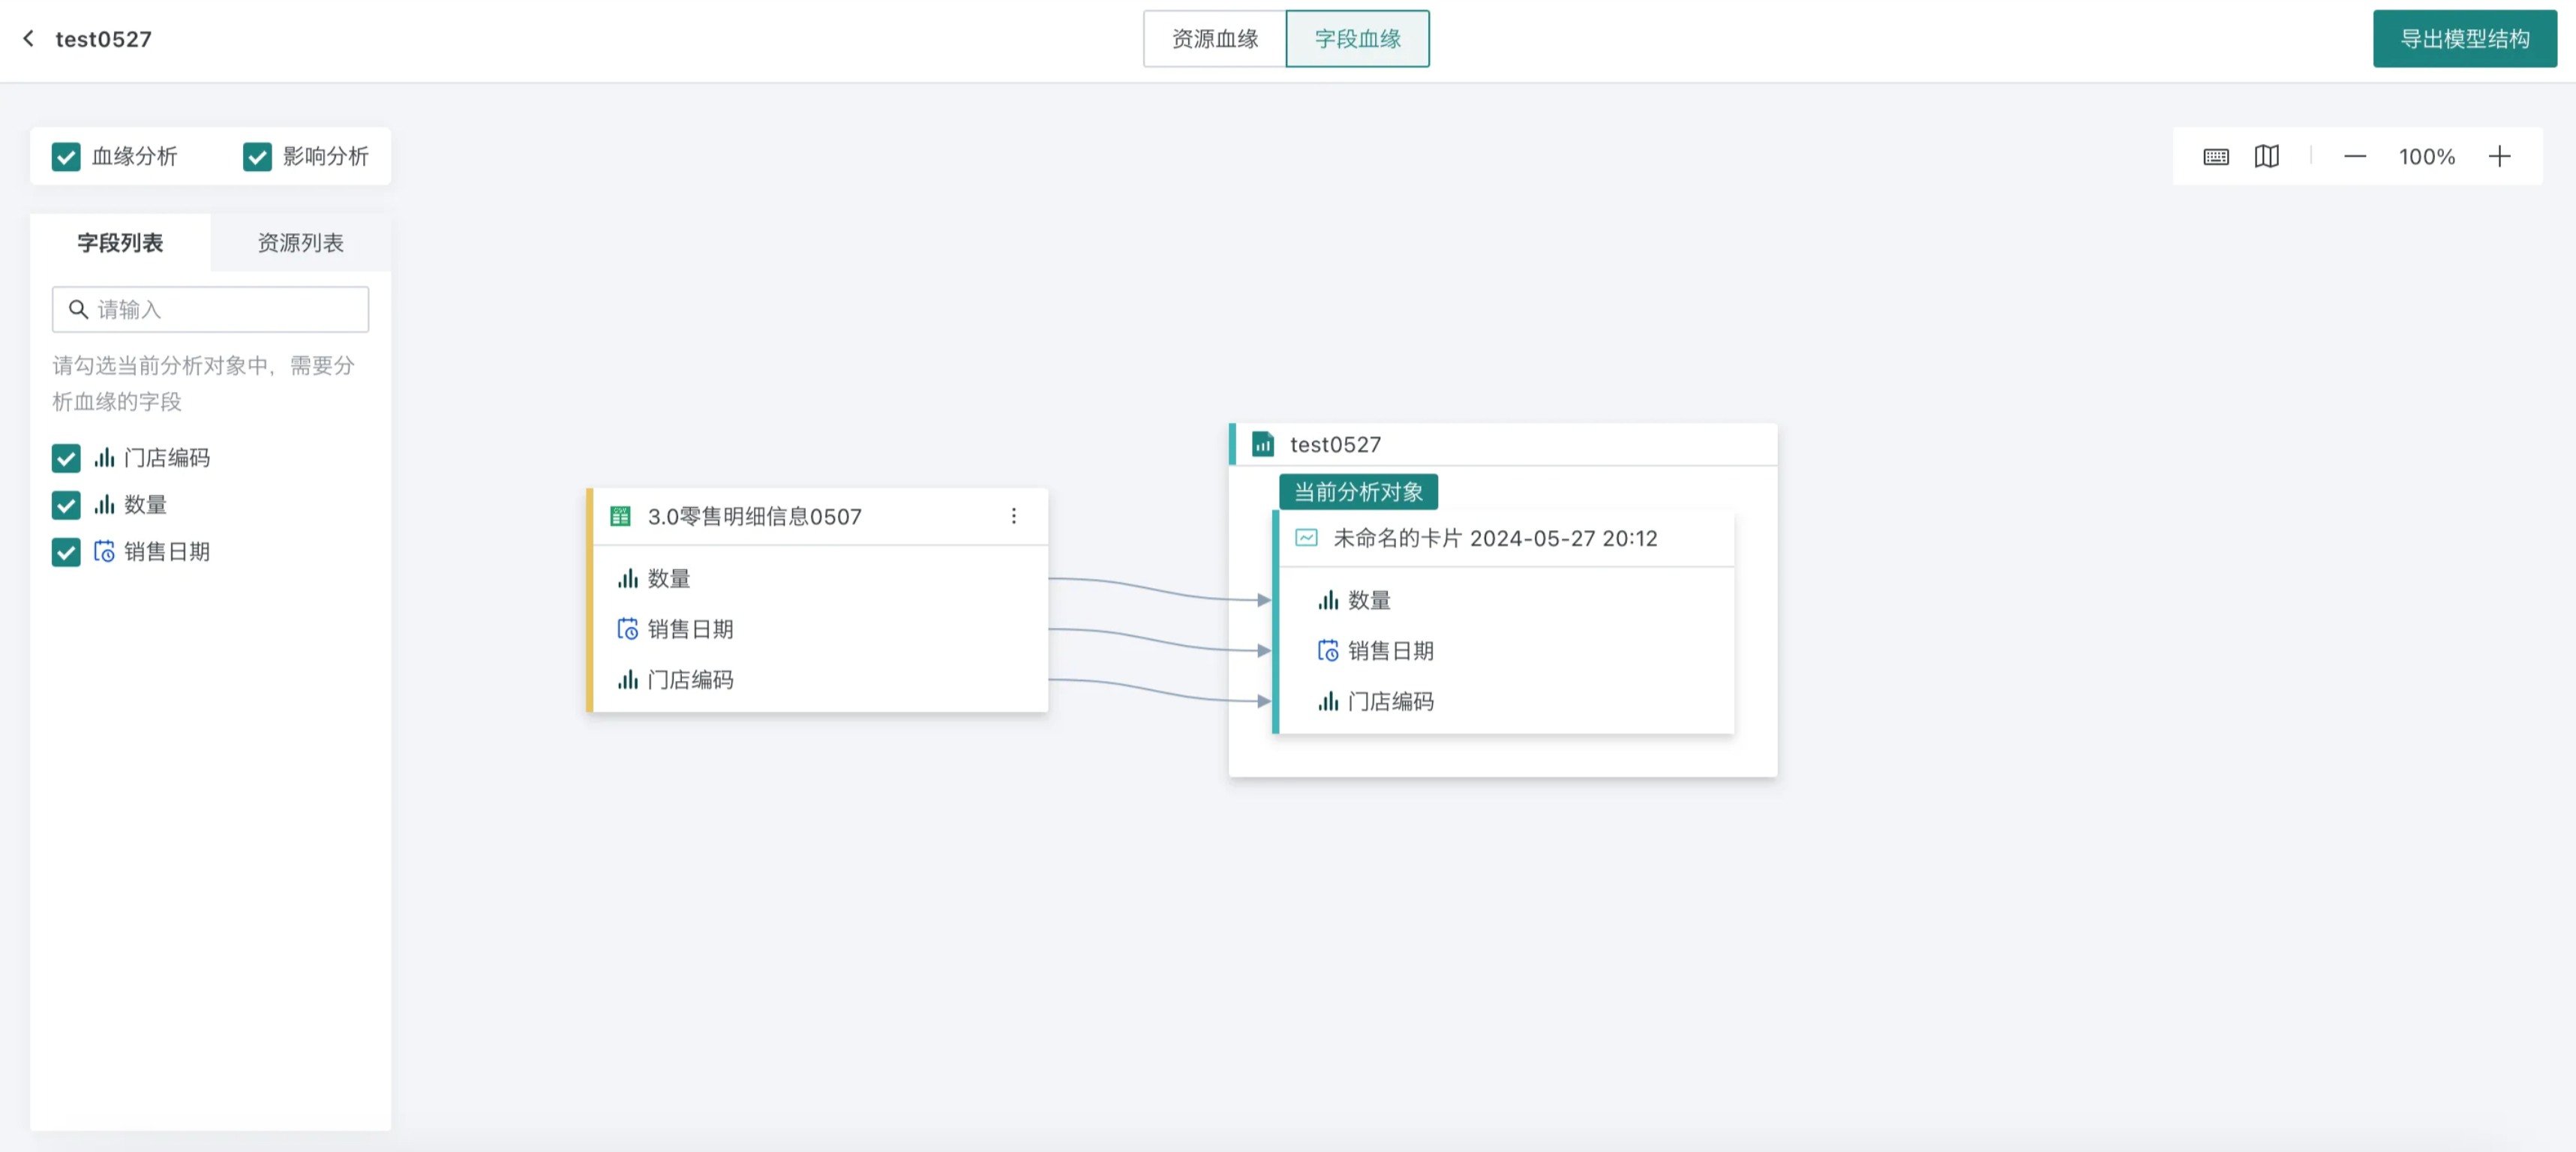The width and height of the screenshot is (2576, 1152).
Task: Click the 100% zoom level indicator
Action: 2426,156
